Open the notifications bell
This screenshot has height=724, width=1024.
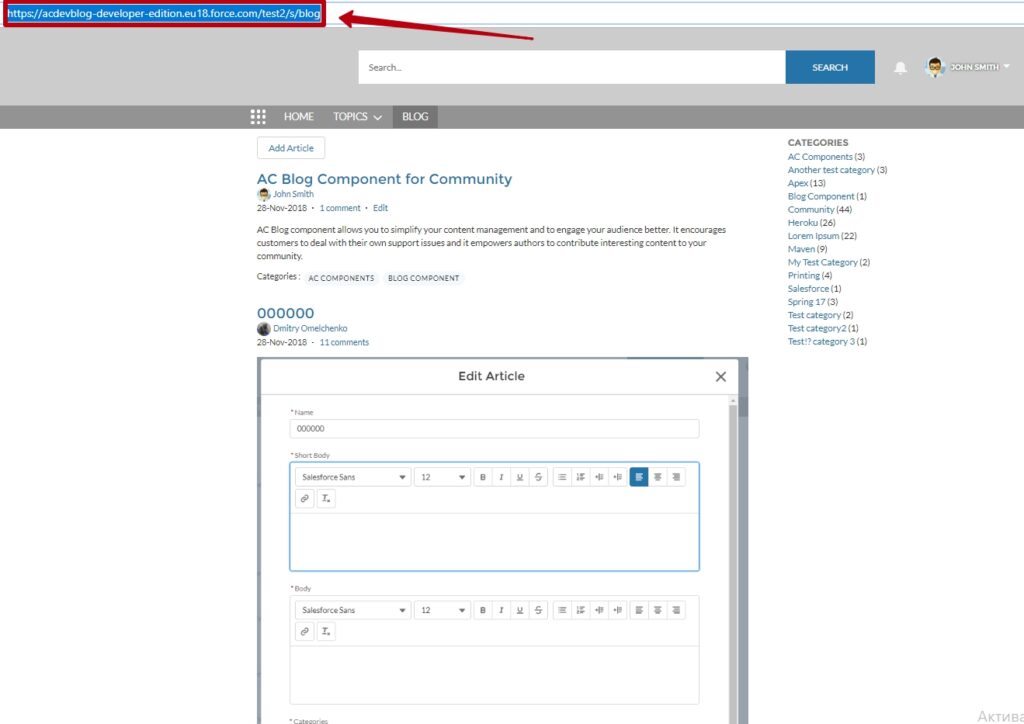900,67
